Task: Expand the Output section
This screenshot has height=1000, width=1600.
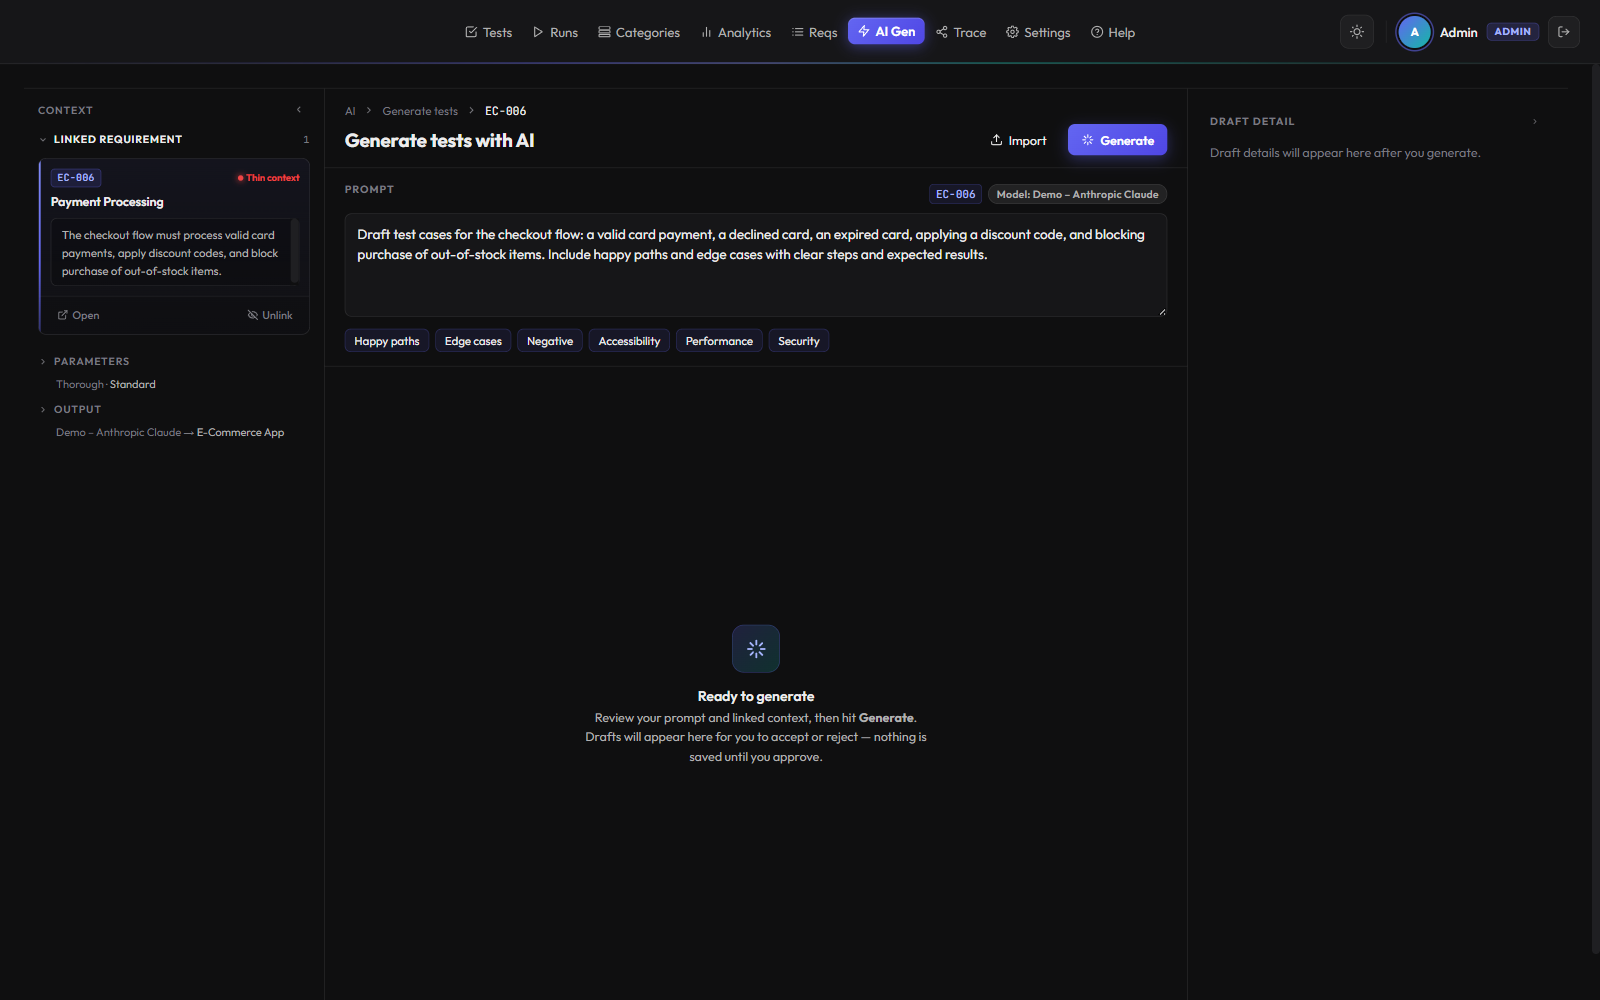Action: 77,409
